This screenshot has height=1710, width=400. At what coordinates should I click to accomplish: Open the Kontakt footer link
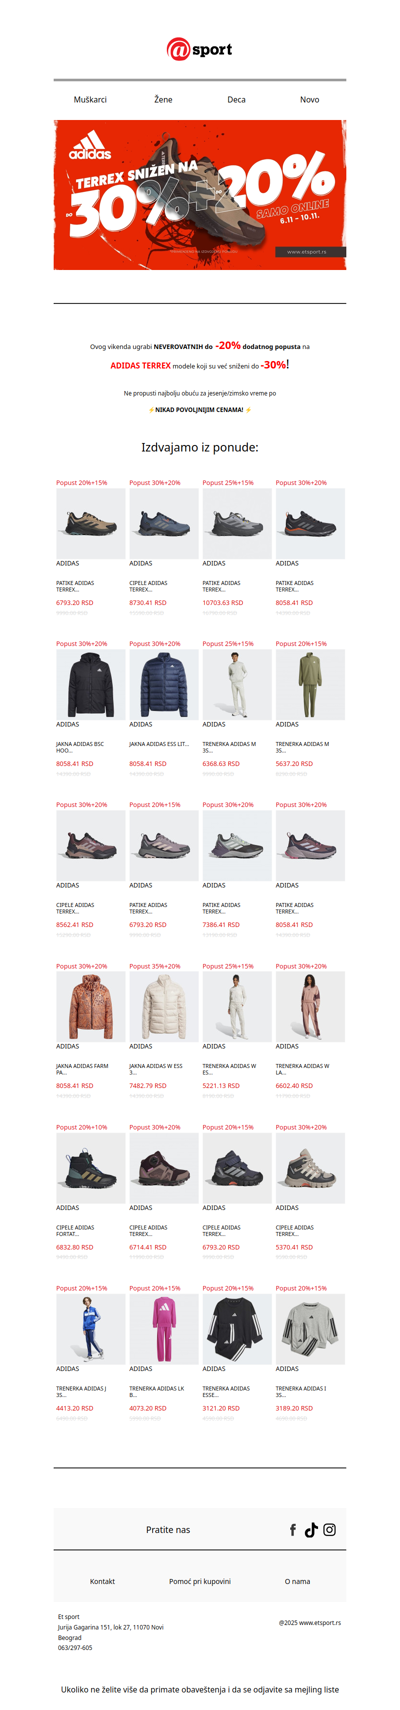click(x=102, y=1581)
